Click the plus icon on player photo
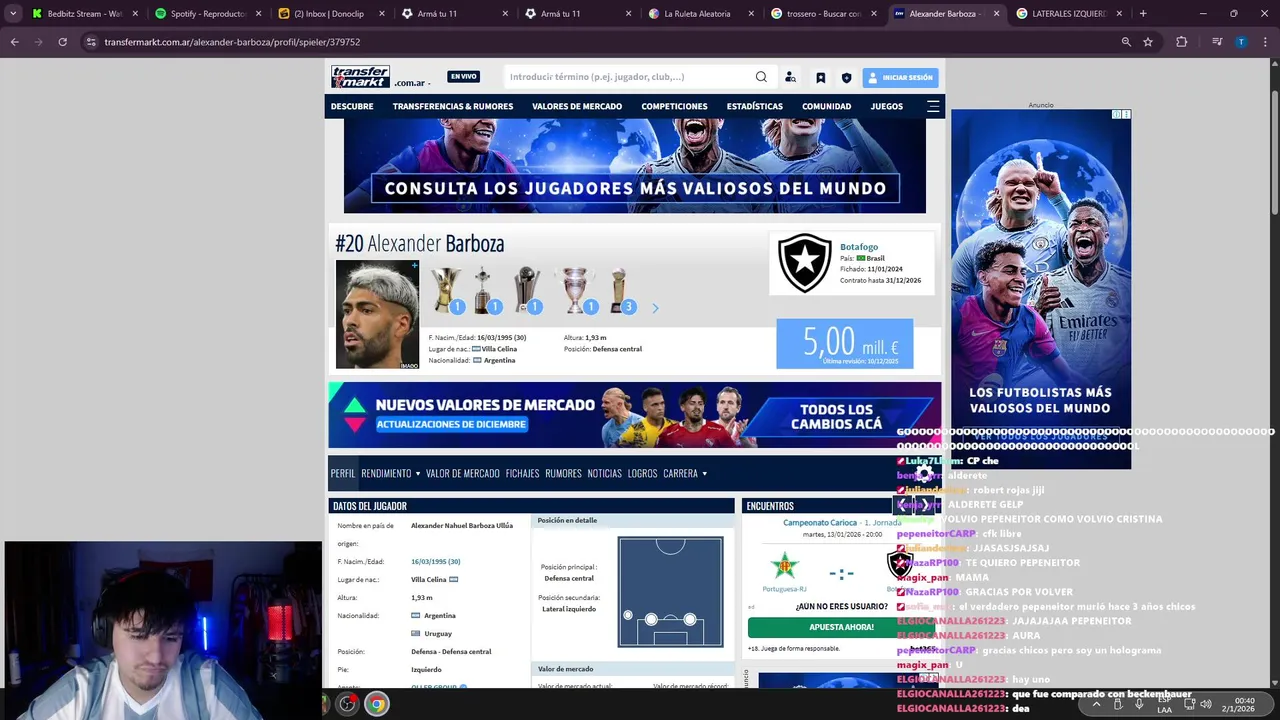Screen dimensions: 1280x720 (414, 265)
